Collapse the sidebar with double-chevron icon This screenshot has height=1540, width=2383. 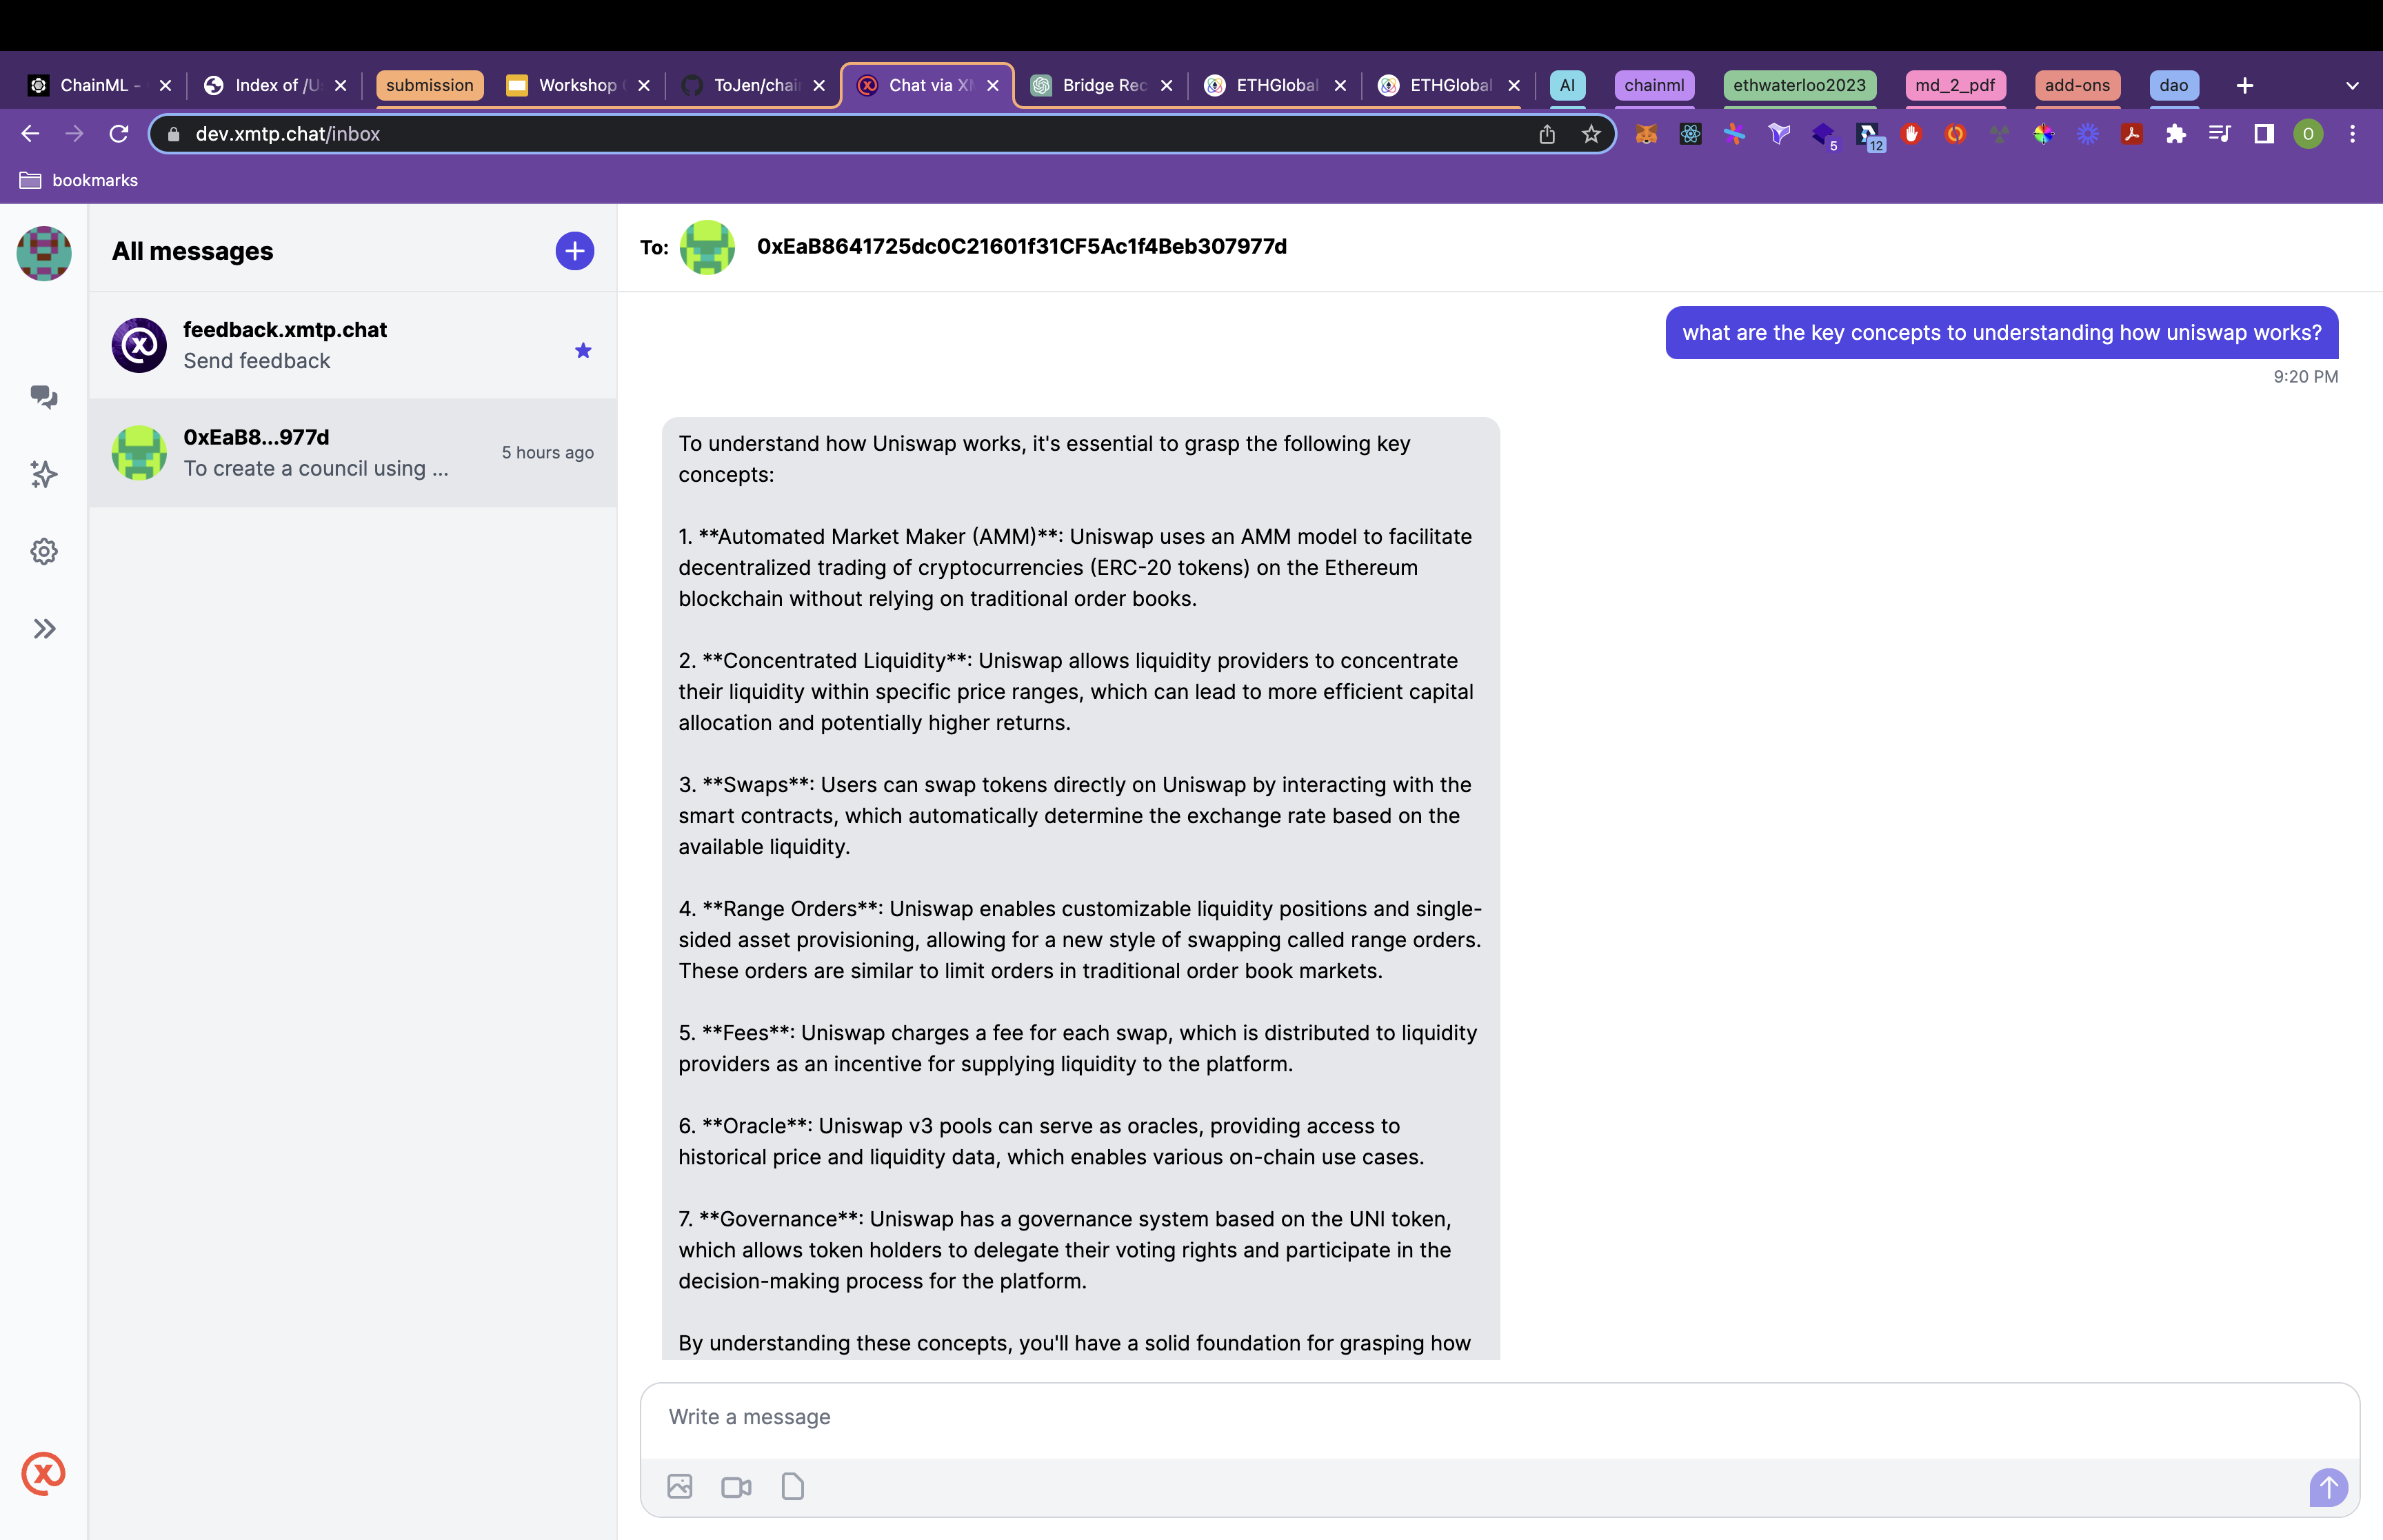pyautogui.click(x=44, y=628)
